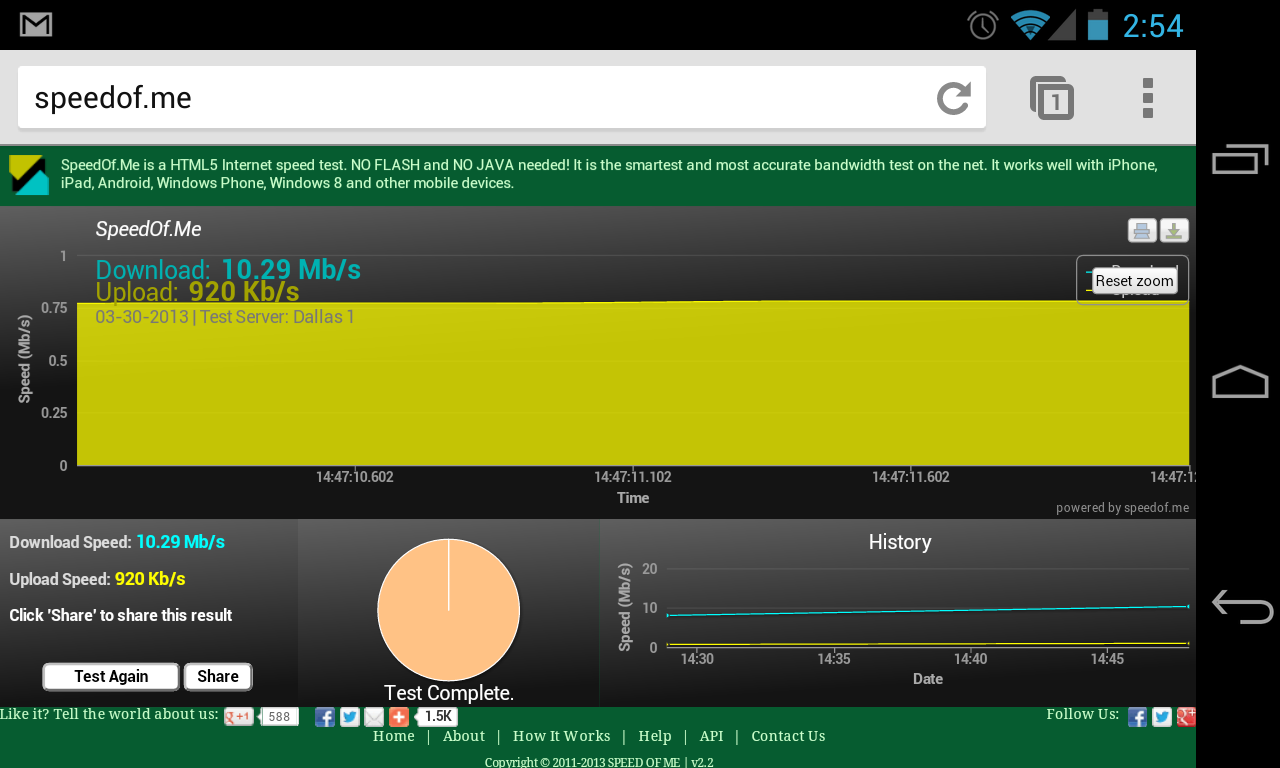Share via email envelope icon
This screenshot has width=1280, height=768.
coord(374,717)
